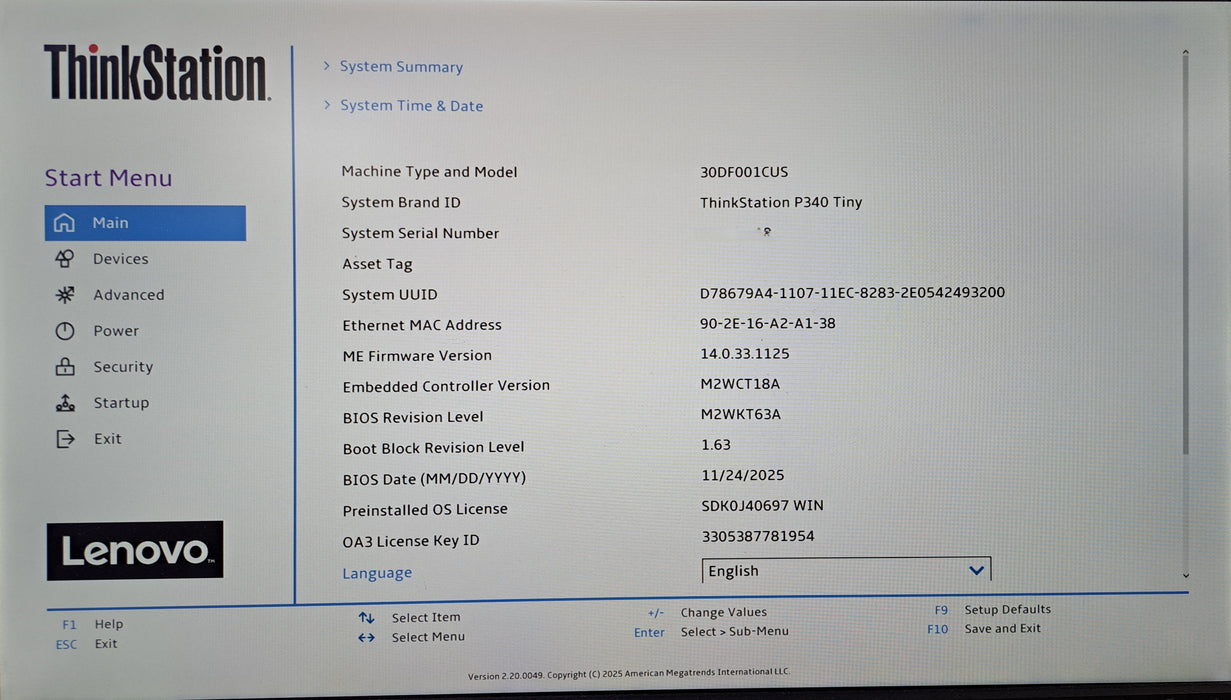Click the vertical scrollbar thumb
Screen dimensions: 1231x700
(x=1186, y=255)
